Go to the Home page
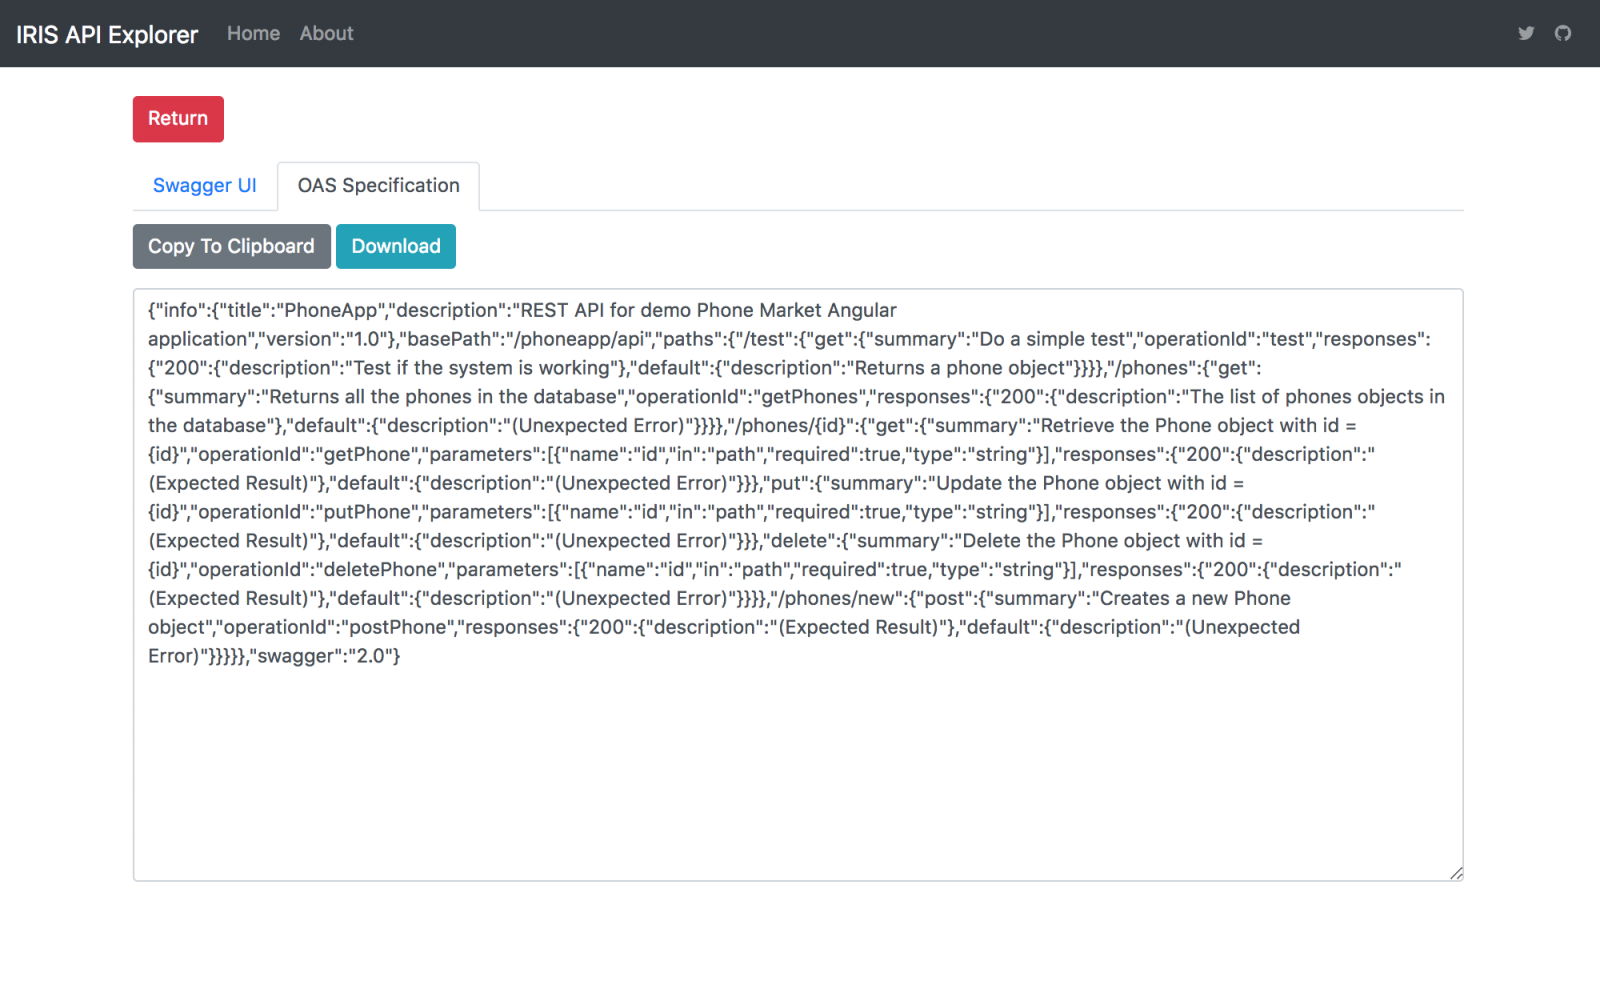 click(x=253, y=33)
